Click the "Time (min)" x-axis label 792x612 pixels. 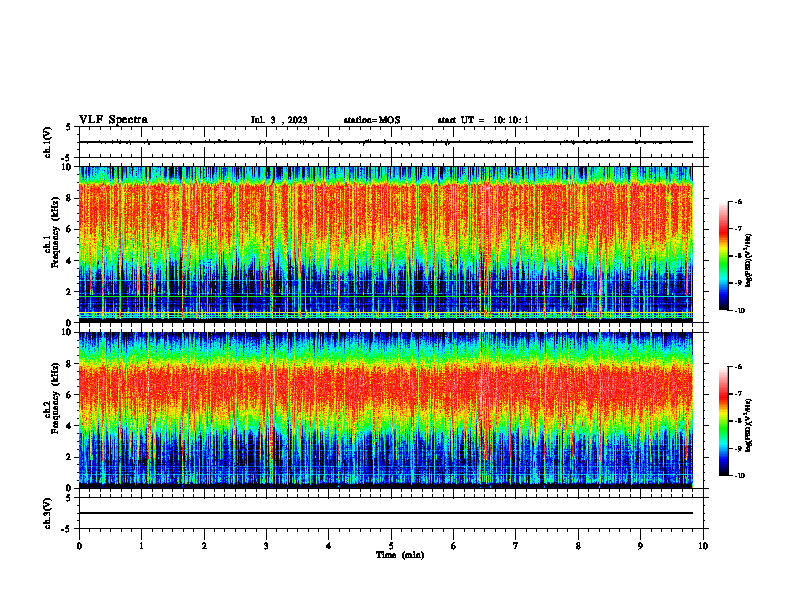(x=400, y=555)
